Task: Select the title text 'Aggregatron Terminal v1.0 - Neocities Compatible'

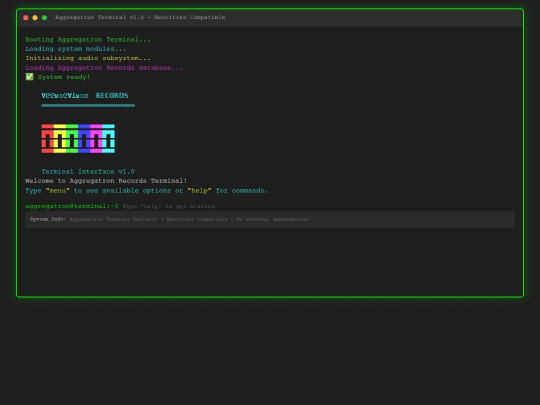Action: pos(140,17)
